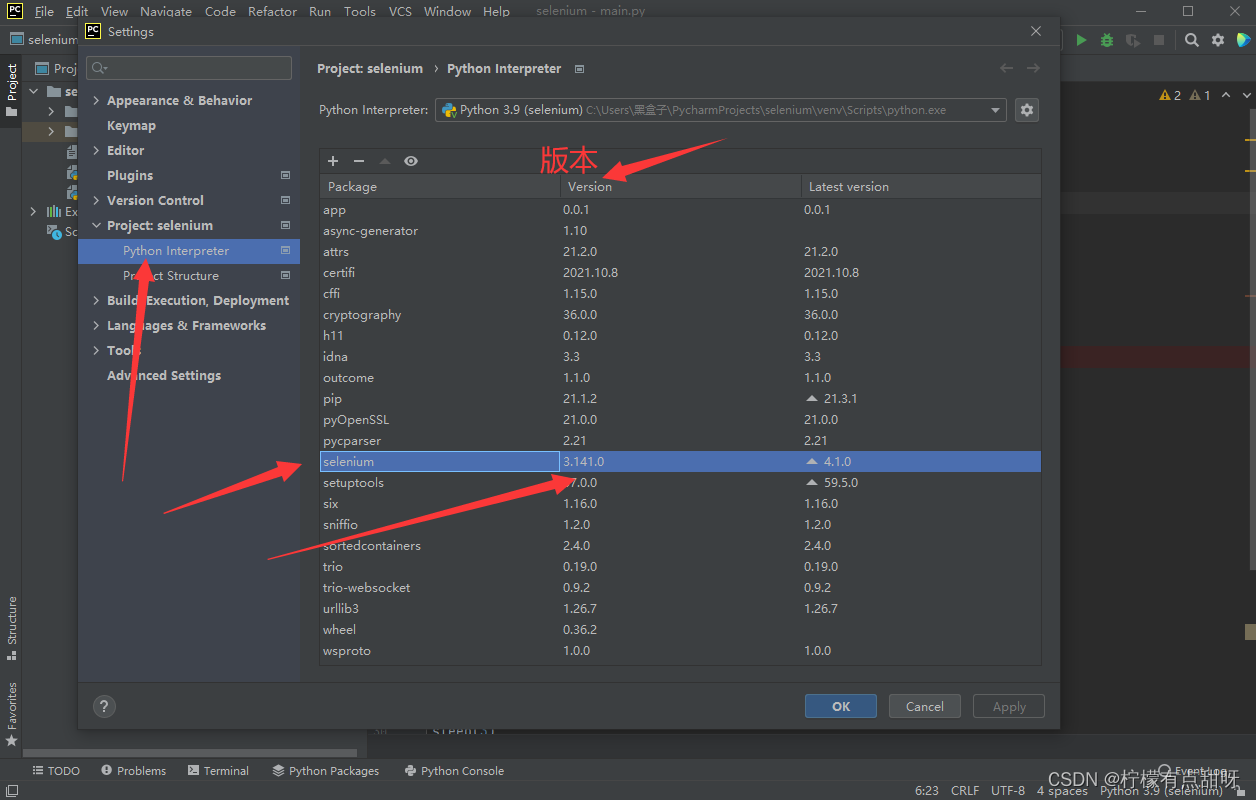This screenshot has height=800, width=1256.
Task: Open the Terminal tool window
Action: [217, 771]
